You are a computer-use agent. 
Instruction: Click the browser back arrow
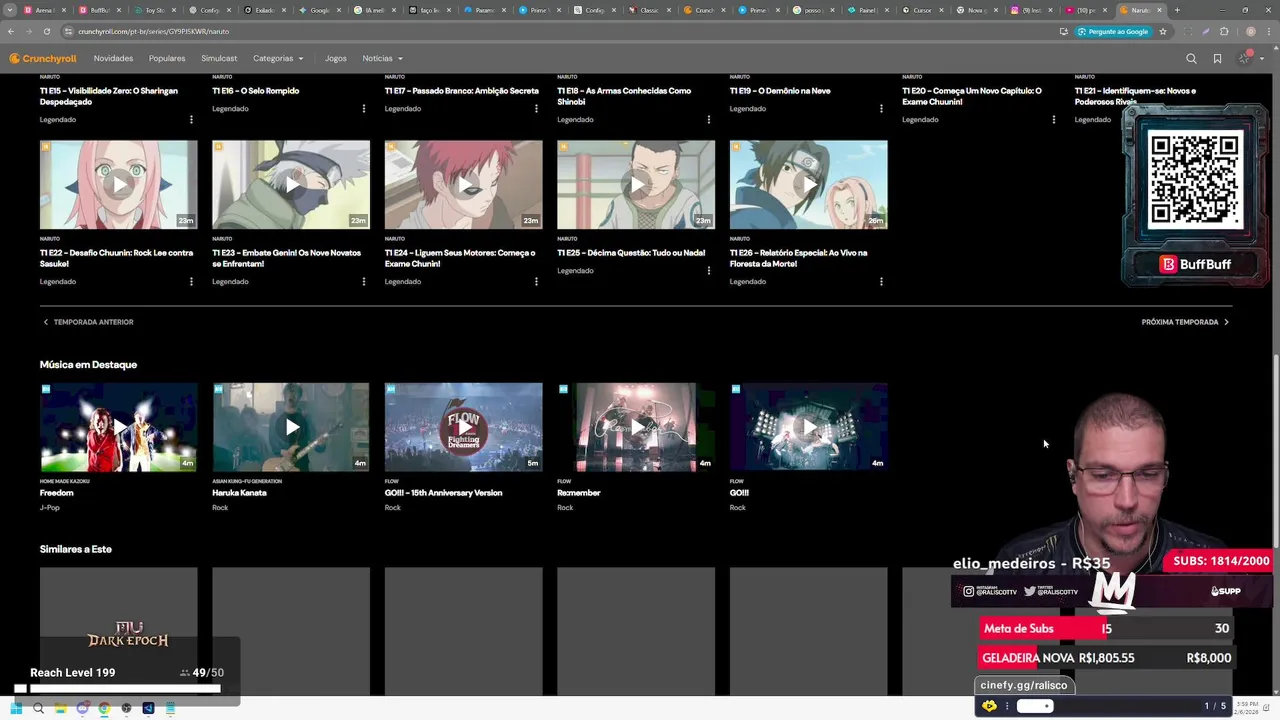click(x=11, y=31)
